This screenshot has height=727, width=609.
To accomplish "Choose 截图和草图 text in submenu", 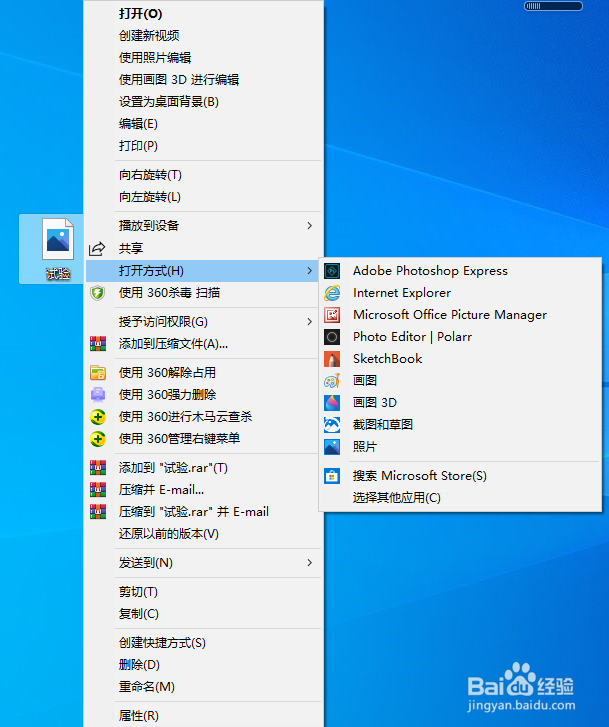I will [x=383, y=425].
